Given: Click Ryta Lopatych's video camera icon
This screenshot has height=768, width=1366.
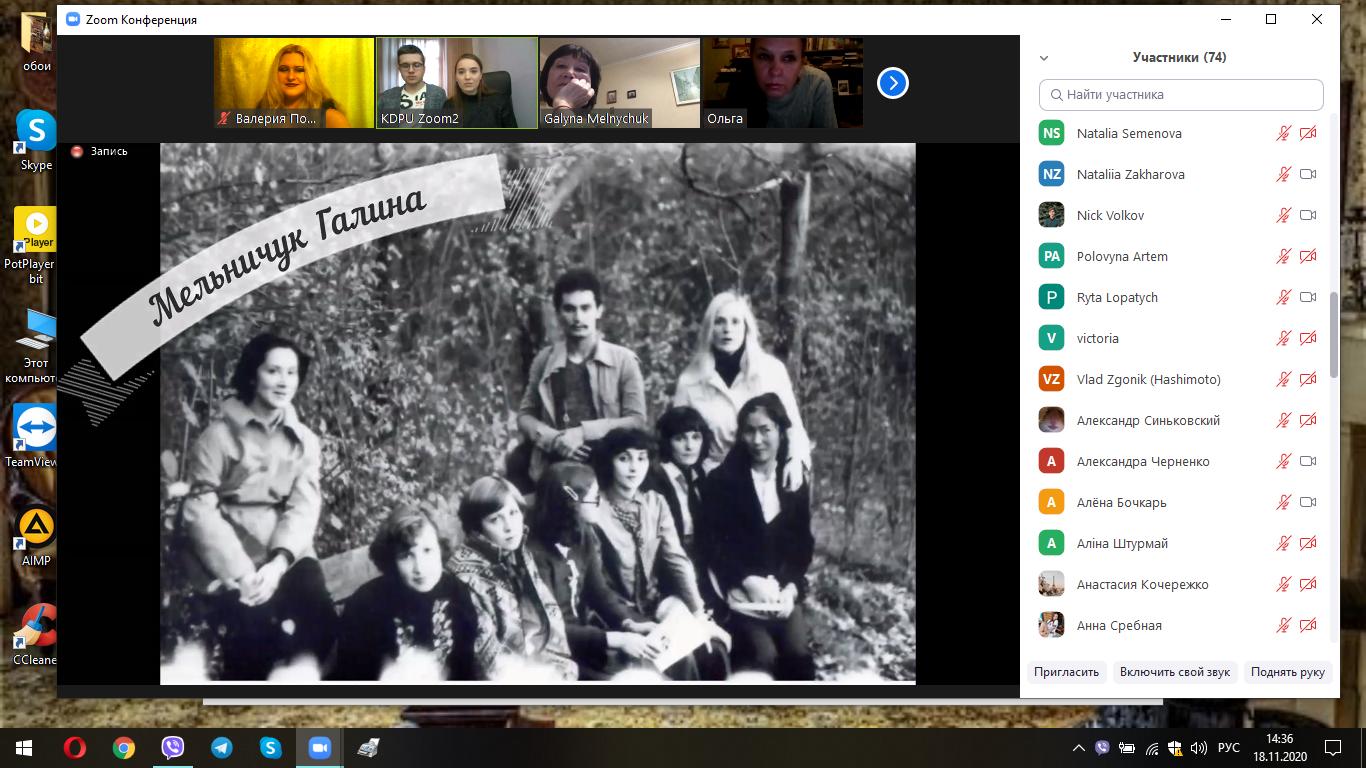Looking at the screenshot, I should (x=1307, y=297).
